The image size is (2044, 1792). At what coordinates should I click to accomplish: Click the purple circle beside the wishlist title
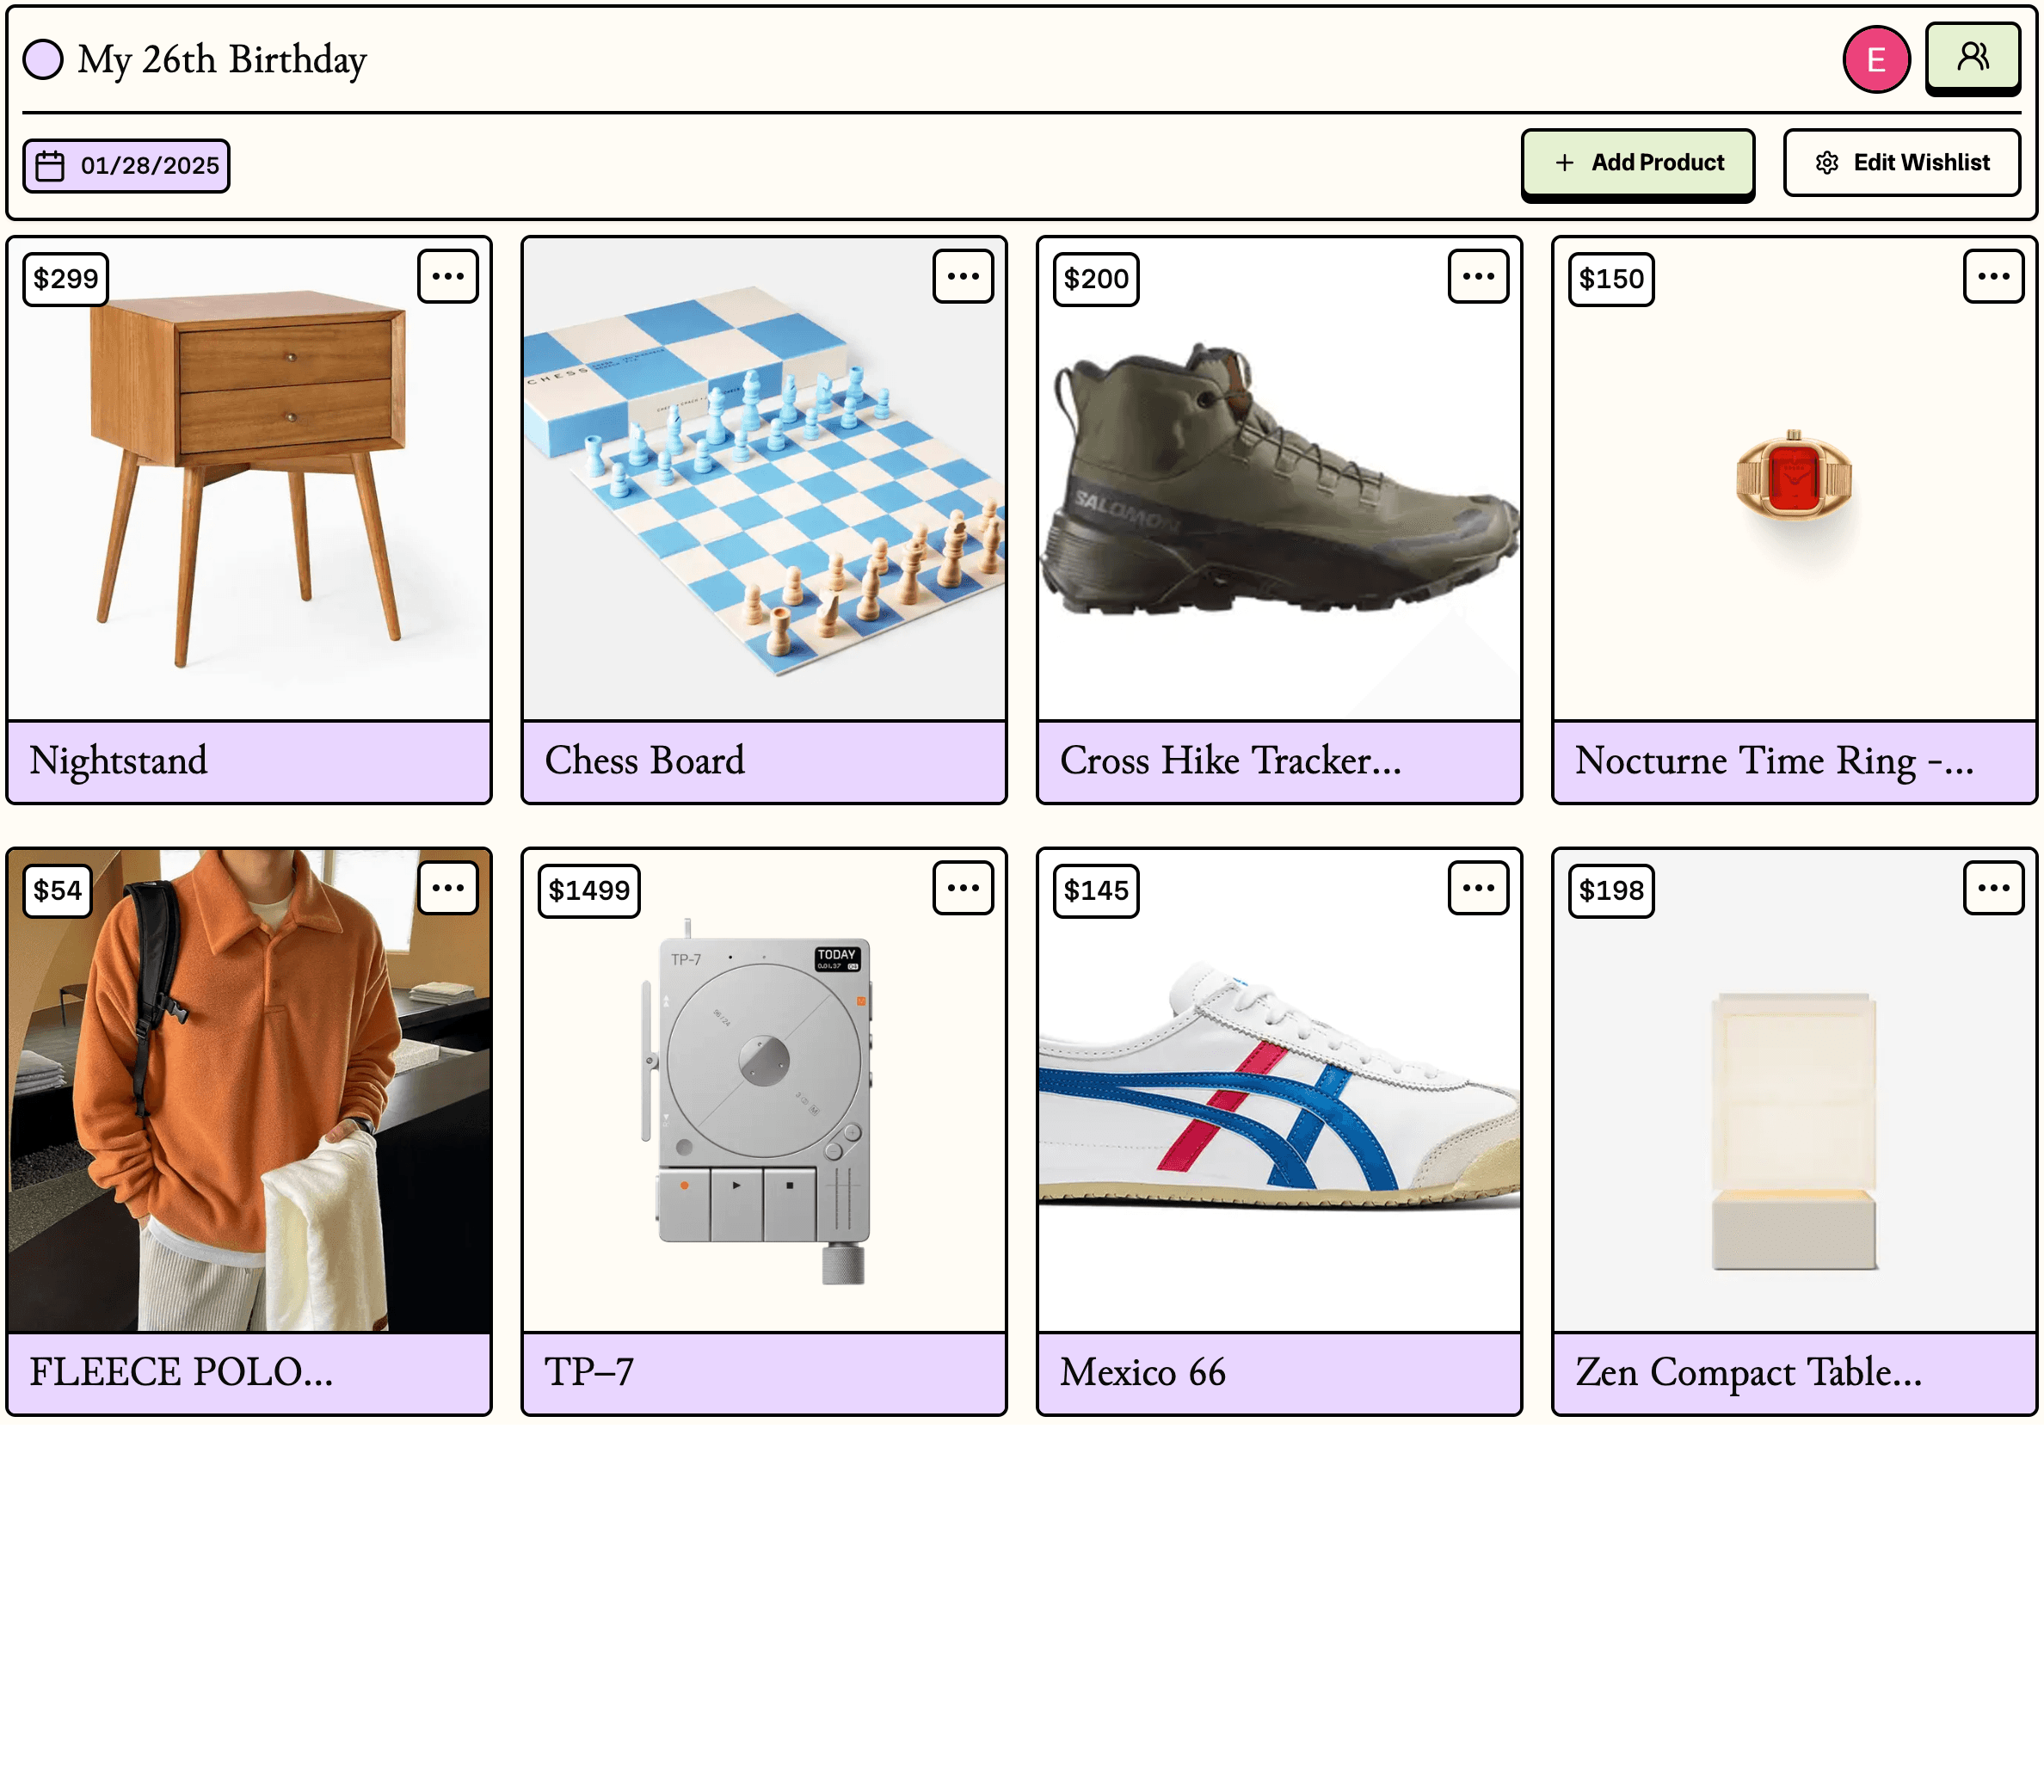(x=43, y=58)
